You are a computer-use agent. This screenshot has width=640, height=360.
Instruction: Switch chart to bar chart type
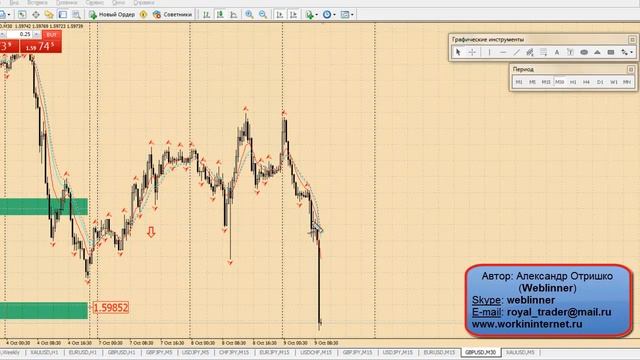(x=207, y=15)
